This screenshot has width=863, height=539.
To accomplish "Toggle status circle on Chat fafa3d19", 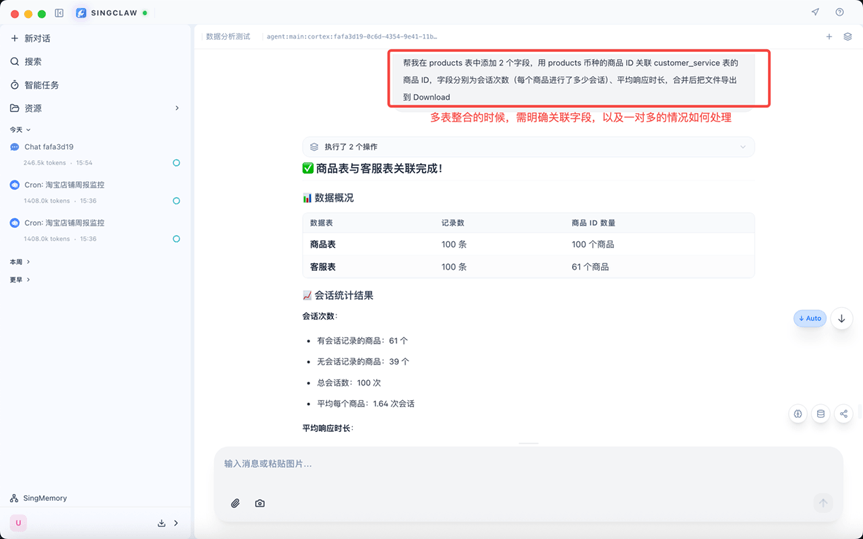I will (176, 163).
